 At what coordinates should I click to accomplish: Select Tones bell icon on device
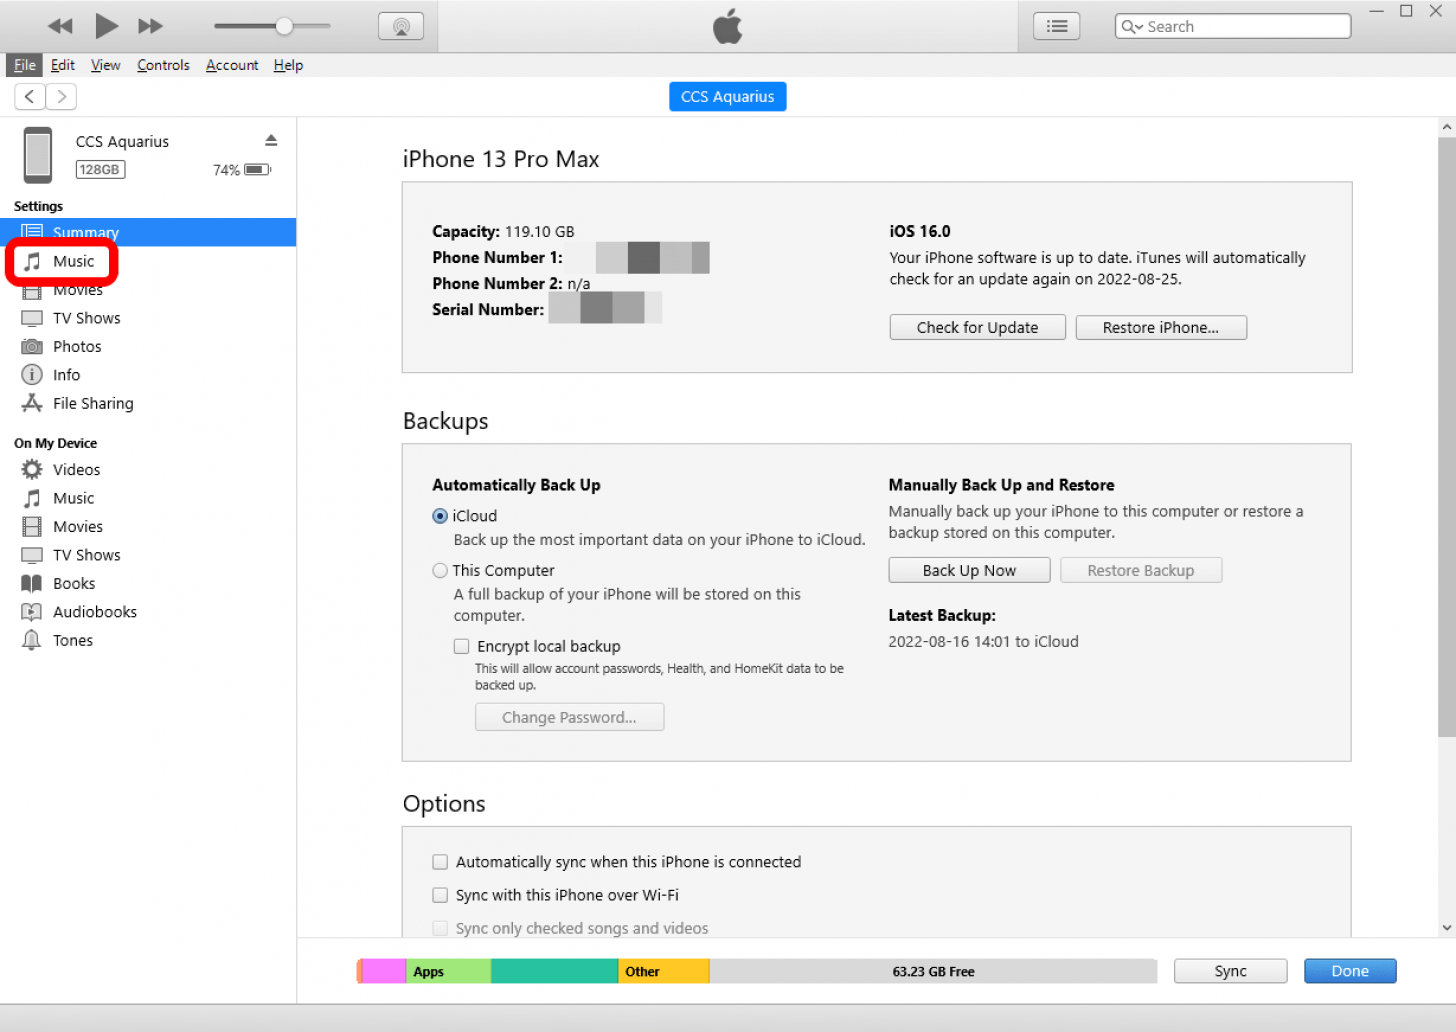pos(32,641)
